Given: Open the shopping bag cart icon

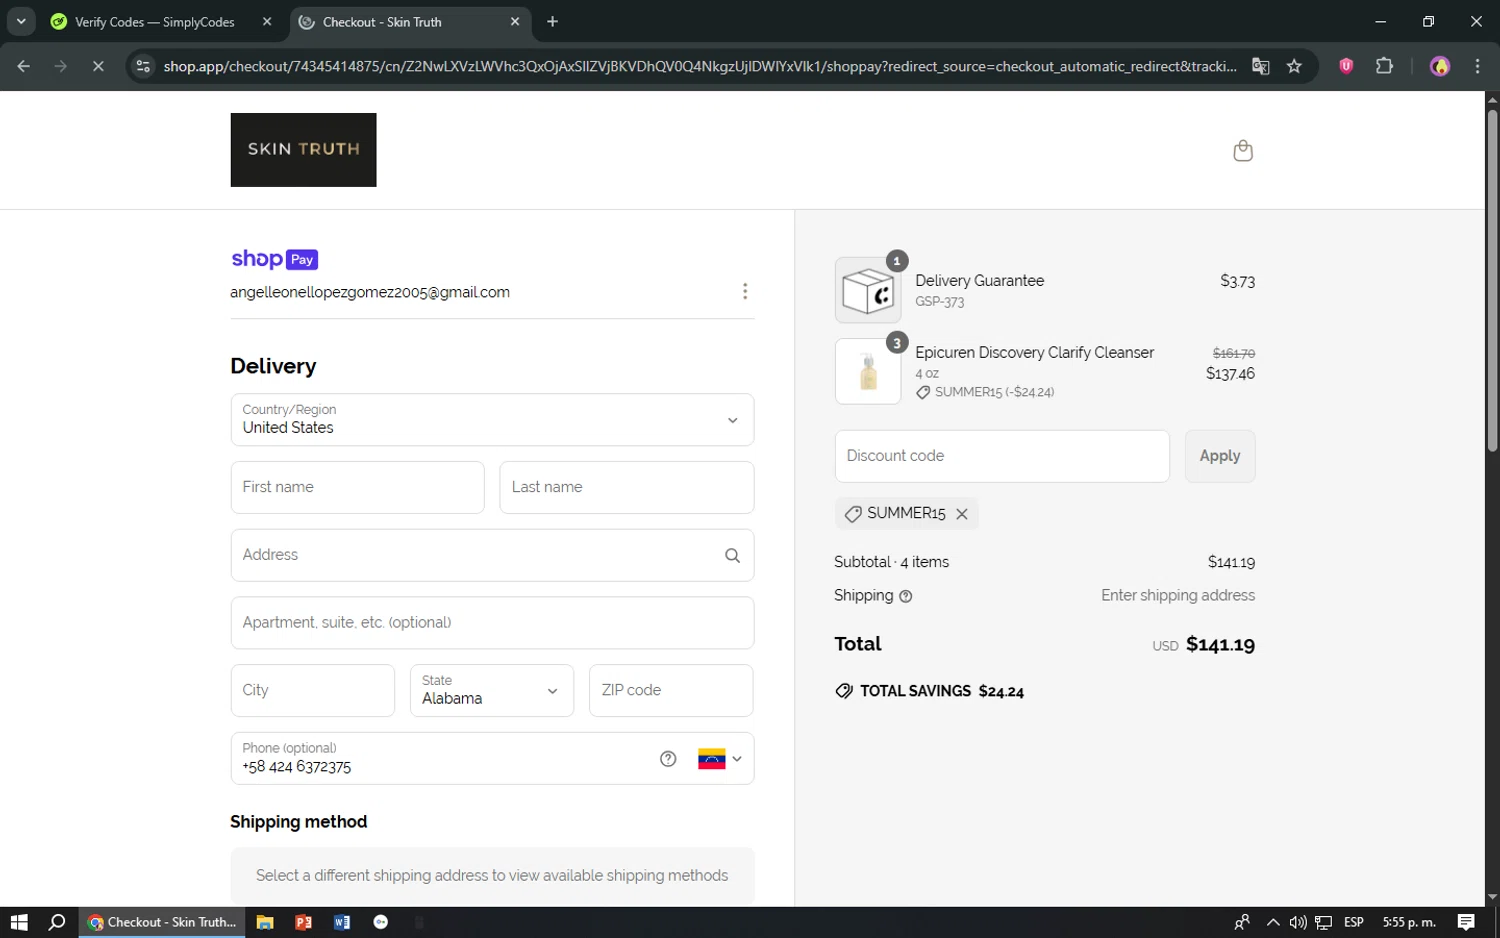Looking at the screenshot, I should pos(1242,150).
